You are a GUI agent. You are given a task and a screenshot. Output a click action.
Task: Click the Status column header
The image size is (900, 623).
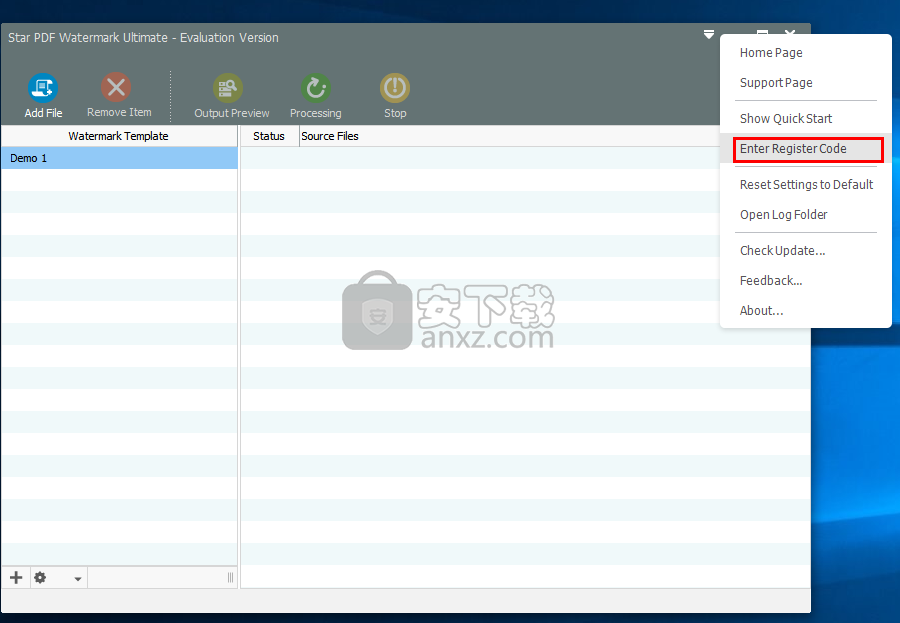pyautogui.click(x=269, y=136)
